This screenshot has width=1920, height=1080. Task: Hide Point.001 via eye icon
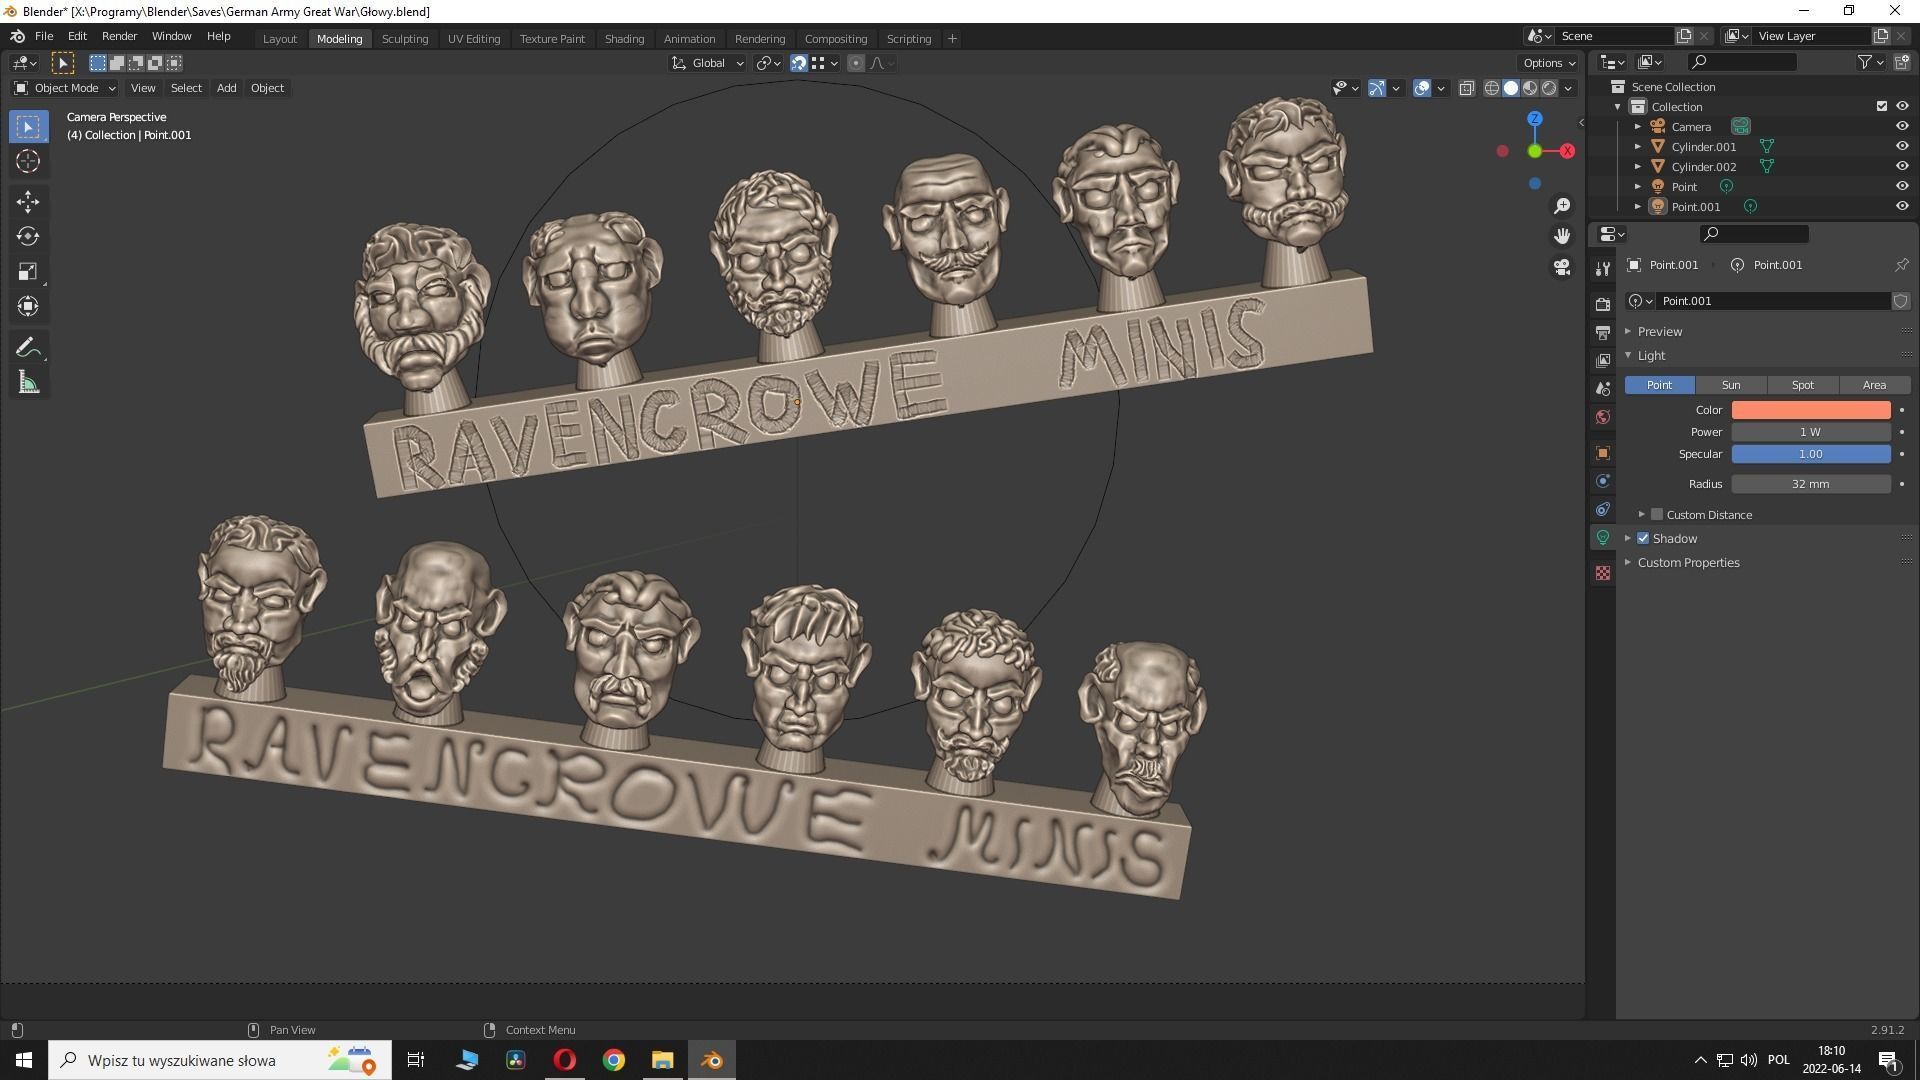pos(1902,207)
